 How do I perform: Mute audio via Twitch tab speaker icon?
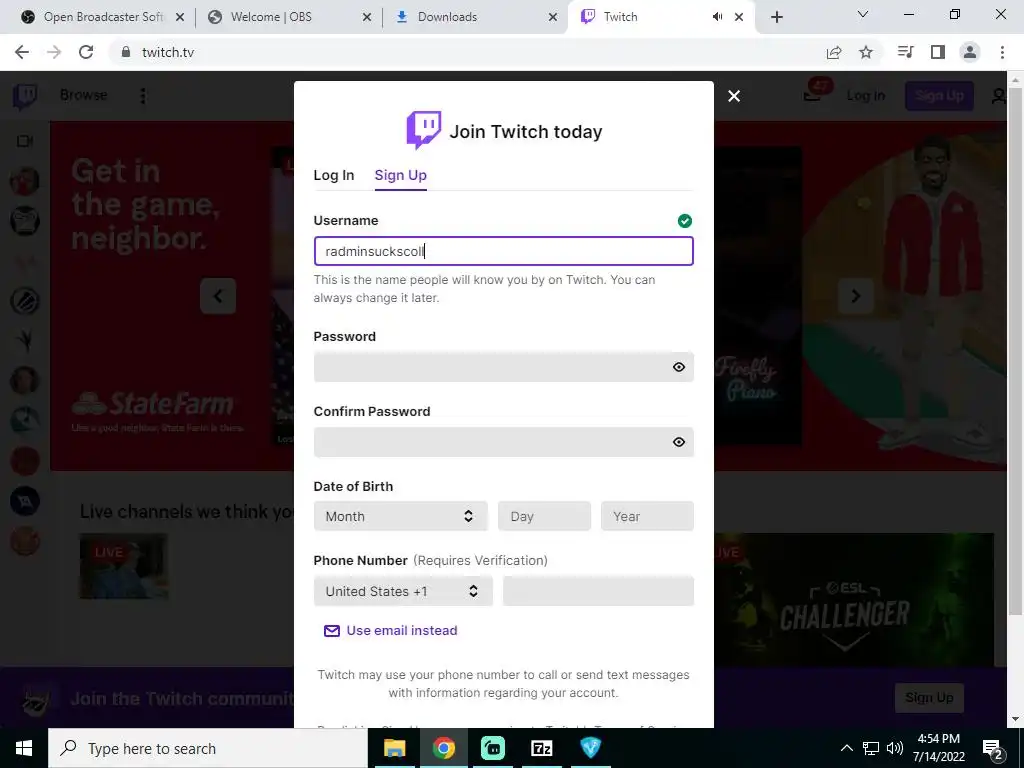718,17
